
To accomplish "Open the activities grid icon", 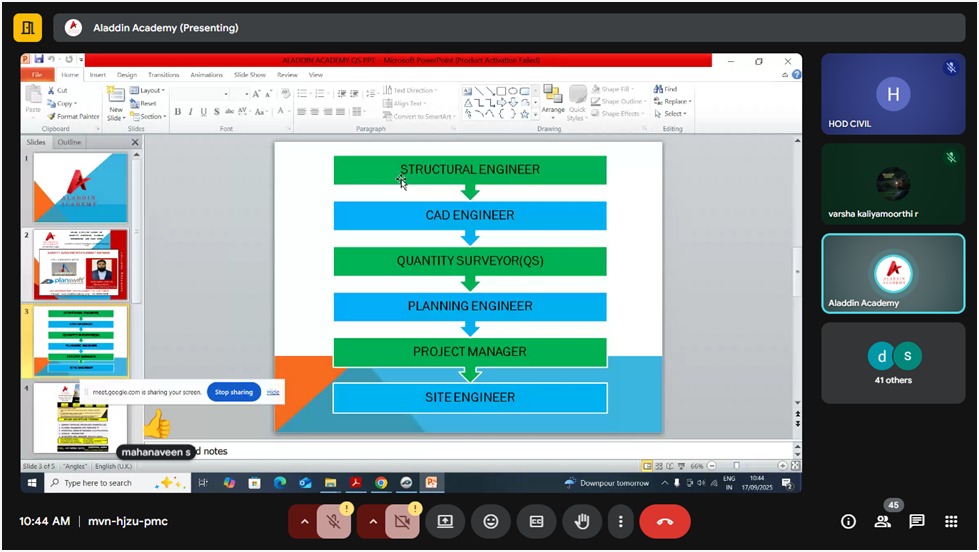I will click(x=950, y=521).
